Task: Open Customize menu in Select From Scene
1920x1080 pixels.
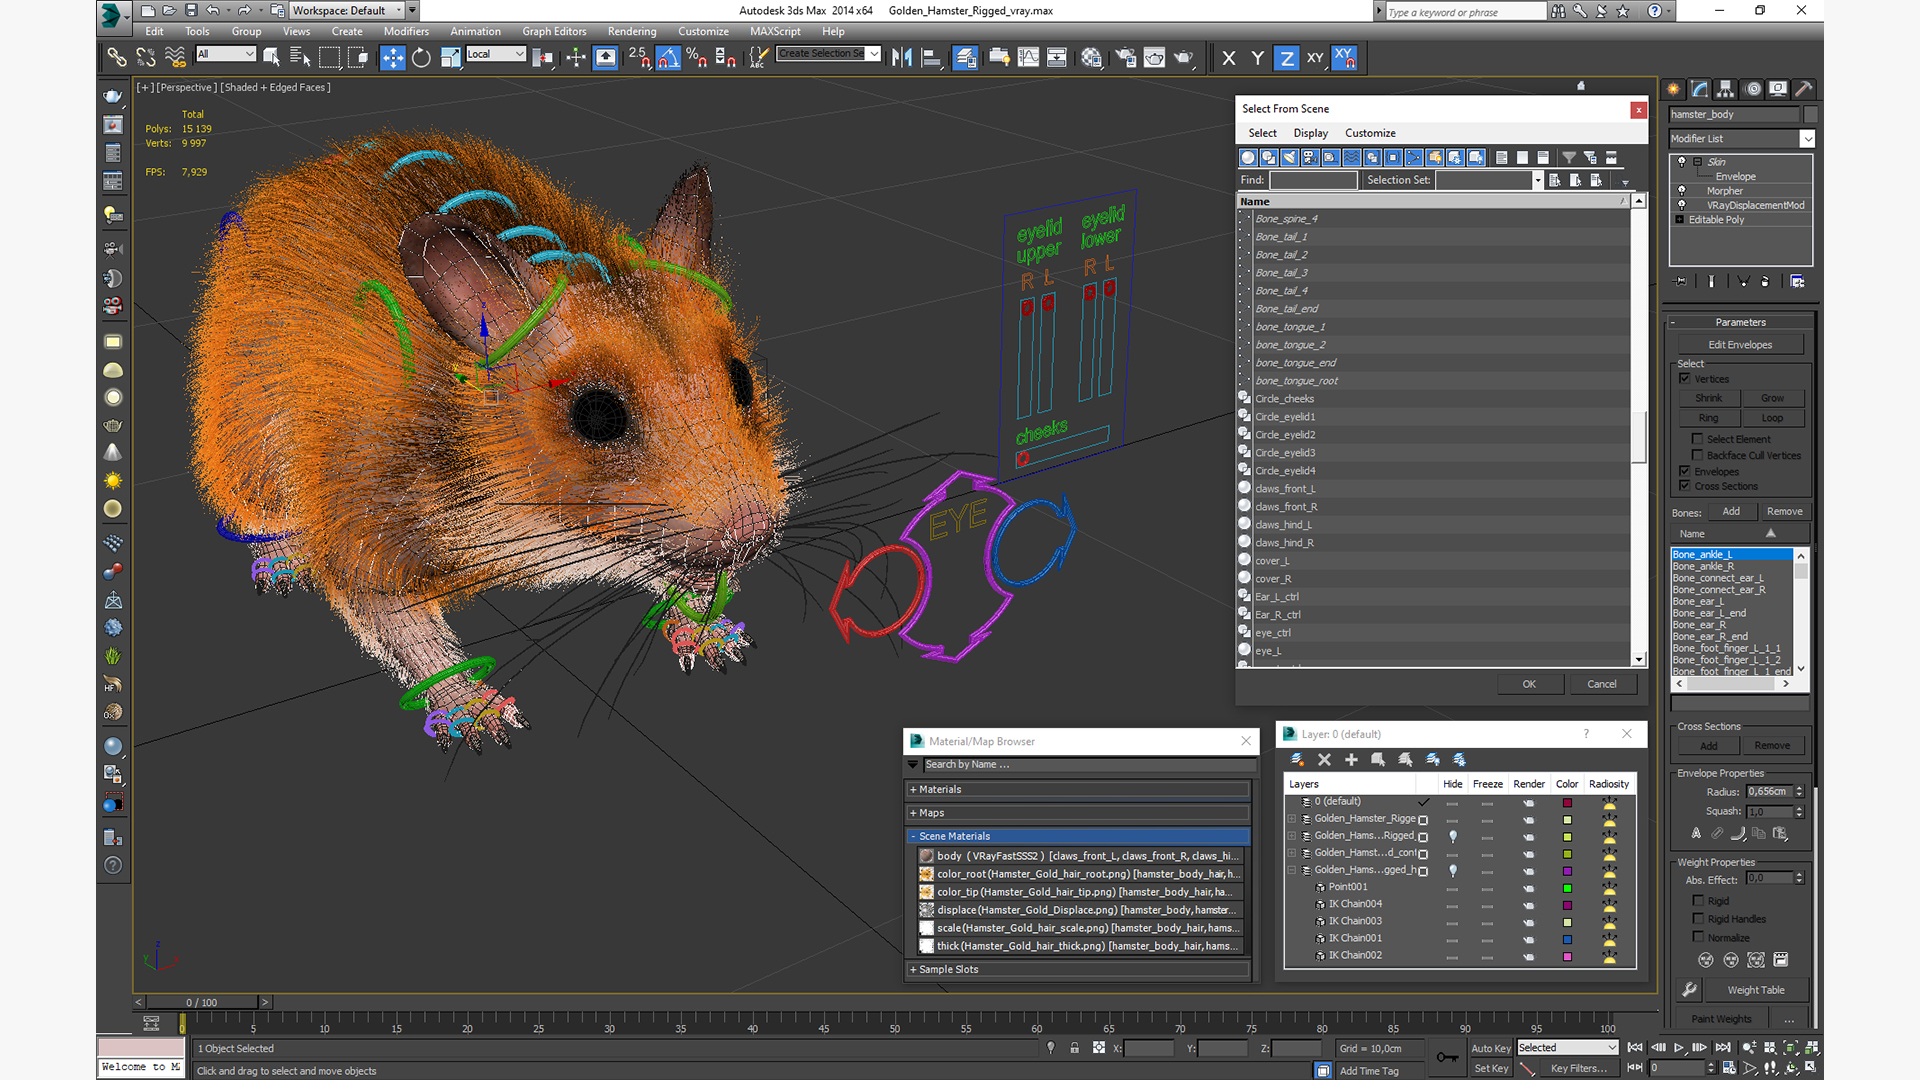Action: point(1370,133)
